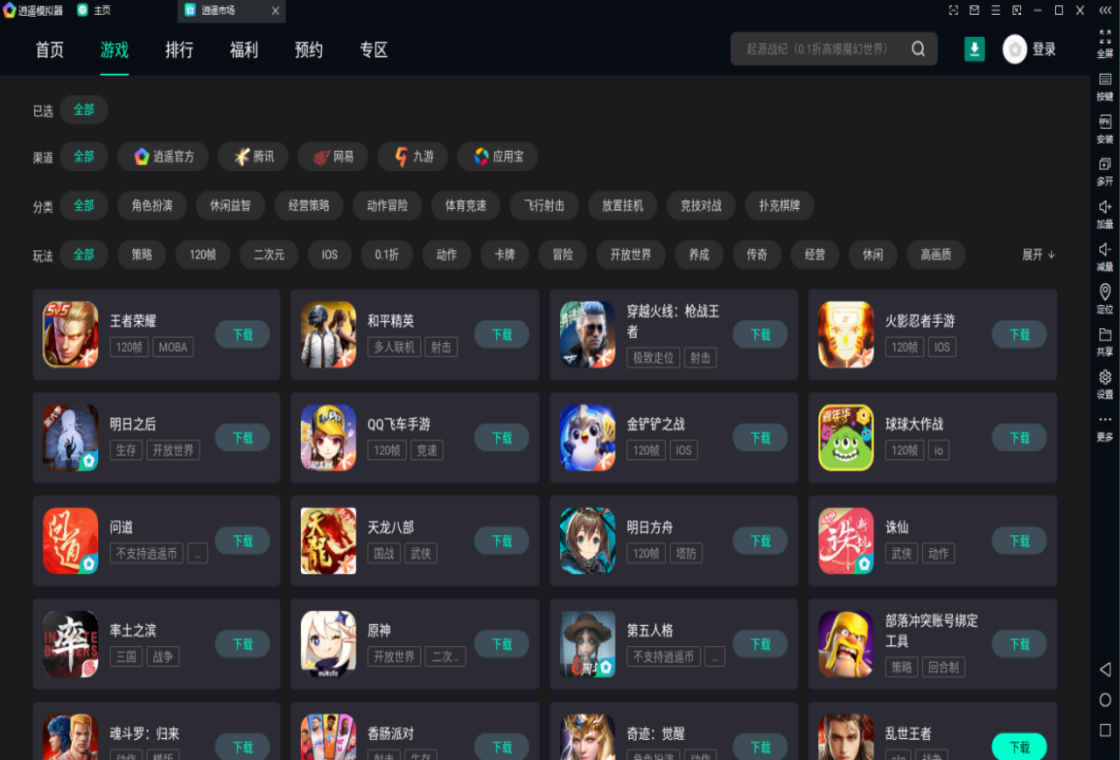This screenshot has width=1120, height=760.
Task: Click 登录 to log in
Action: pyautogui.click(x=1044, y=49)
